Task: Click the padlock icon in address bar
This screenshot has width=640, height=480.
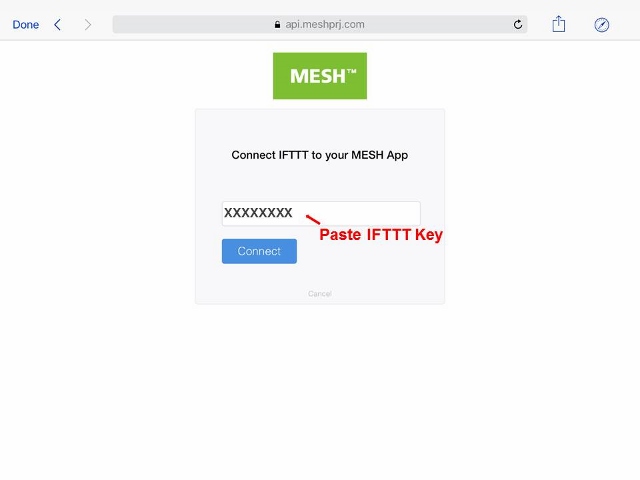Action: point(278,24)
